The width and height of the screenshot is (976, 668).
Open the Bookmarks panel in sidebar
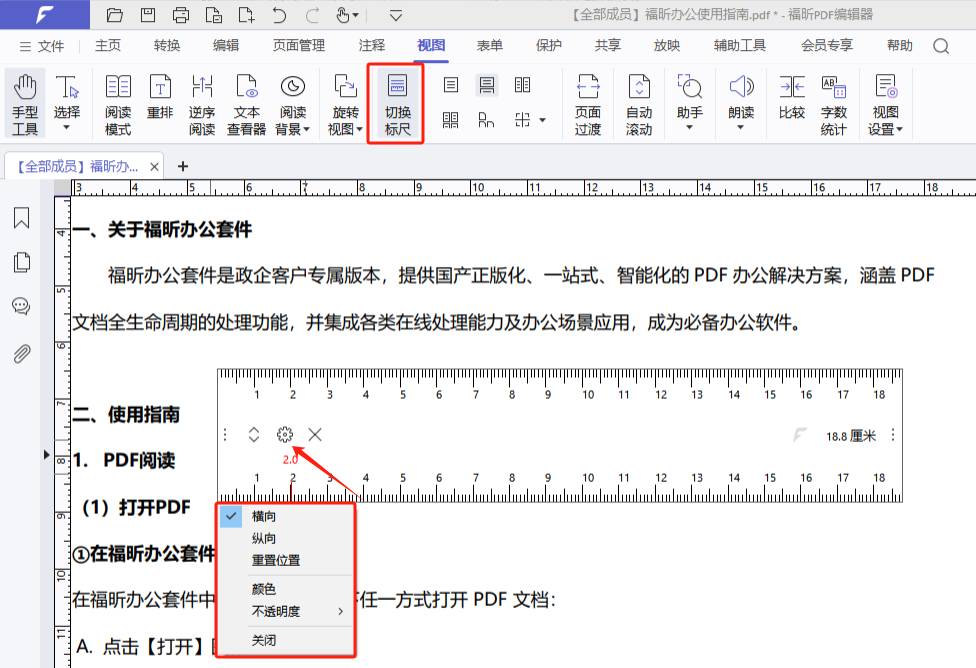21,218
